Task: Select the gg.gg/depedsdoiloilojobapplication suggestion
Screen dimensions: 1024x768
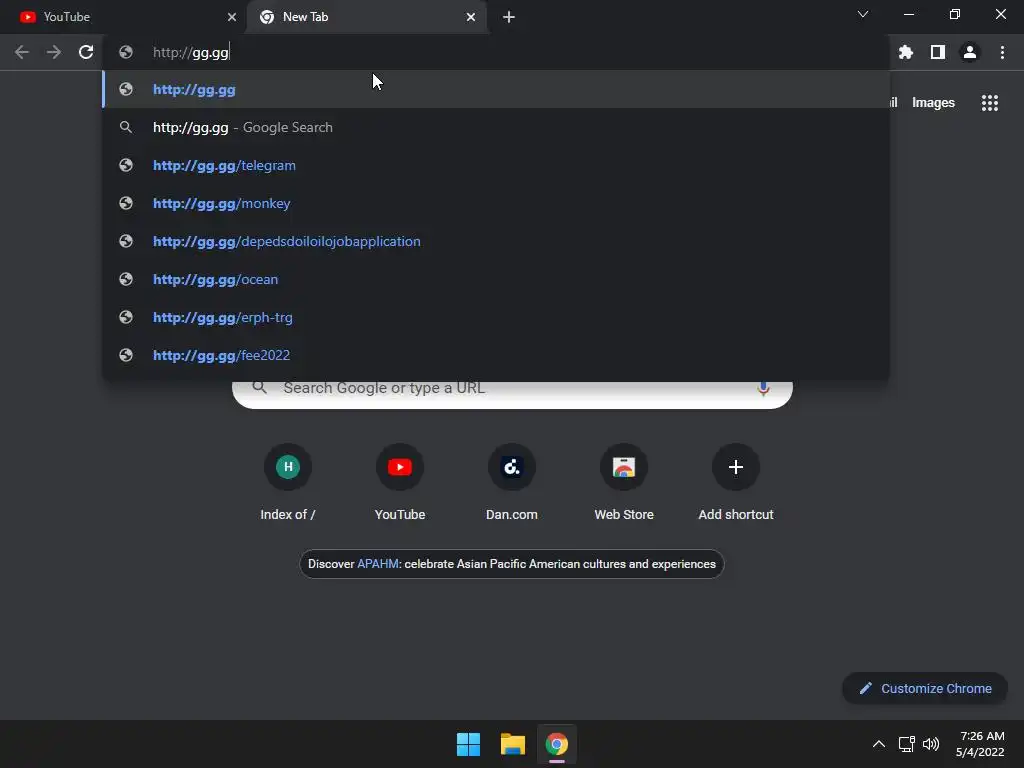Action: [496, 241]
